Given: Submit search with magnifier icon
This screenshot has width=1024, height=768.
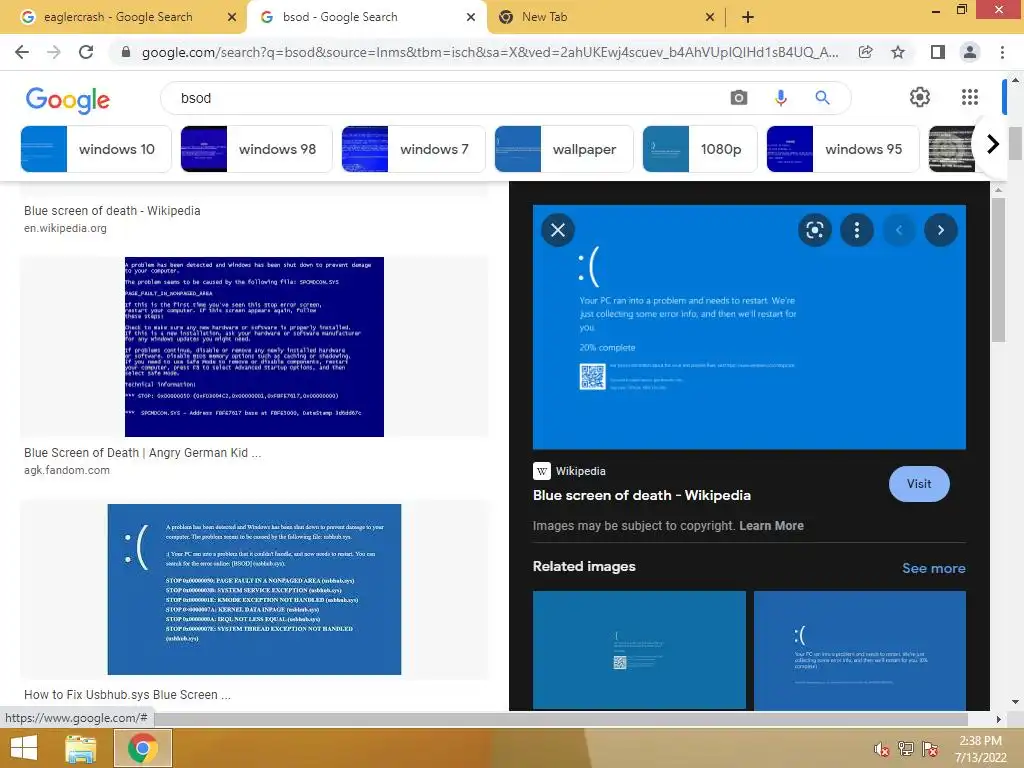Looking at the screenshot, I should [x=822, y=98].
